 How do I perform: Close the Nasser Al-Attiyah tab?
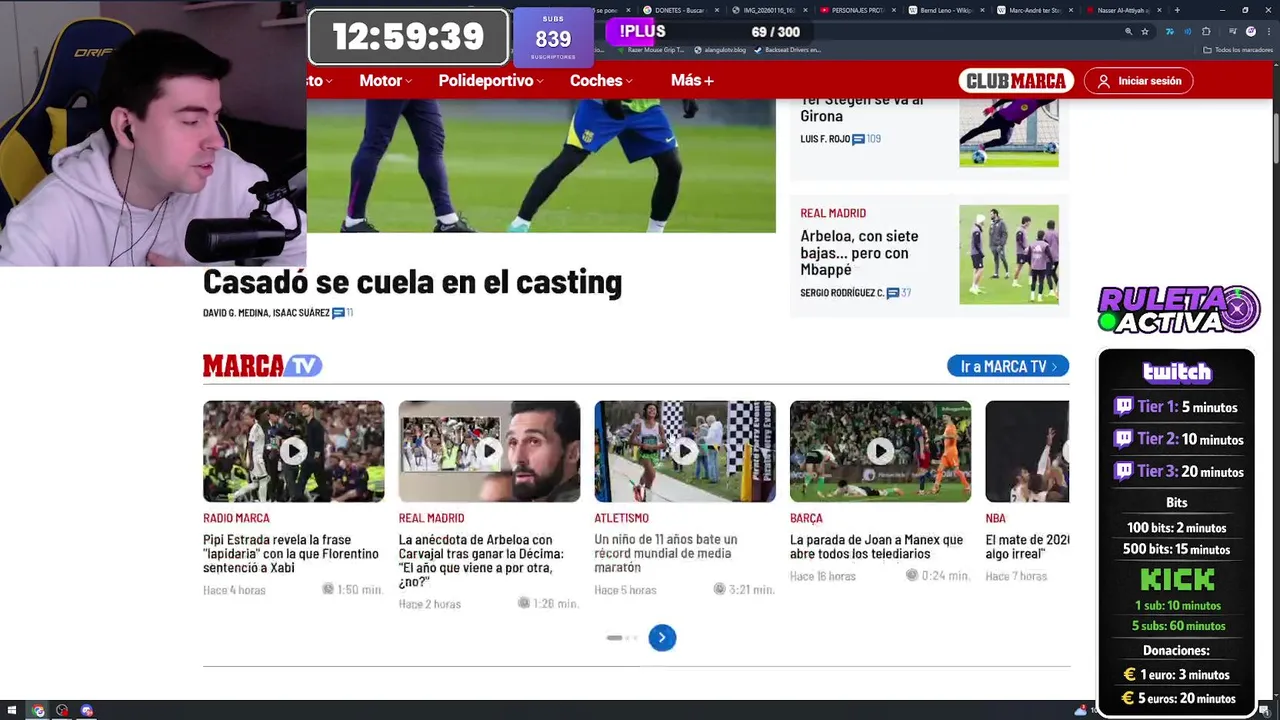(1160, 10)
